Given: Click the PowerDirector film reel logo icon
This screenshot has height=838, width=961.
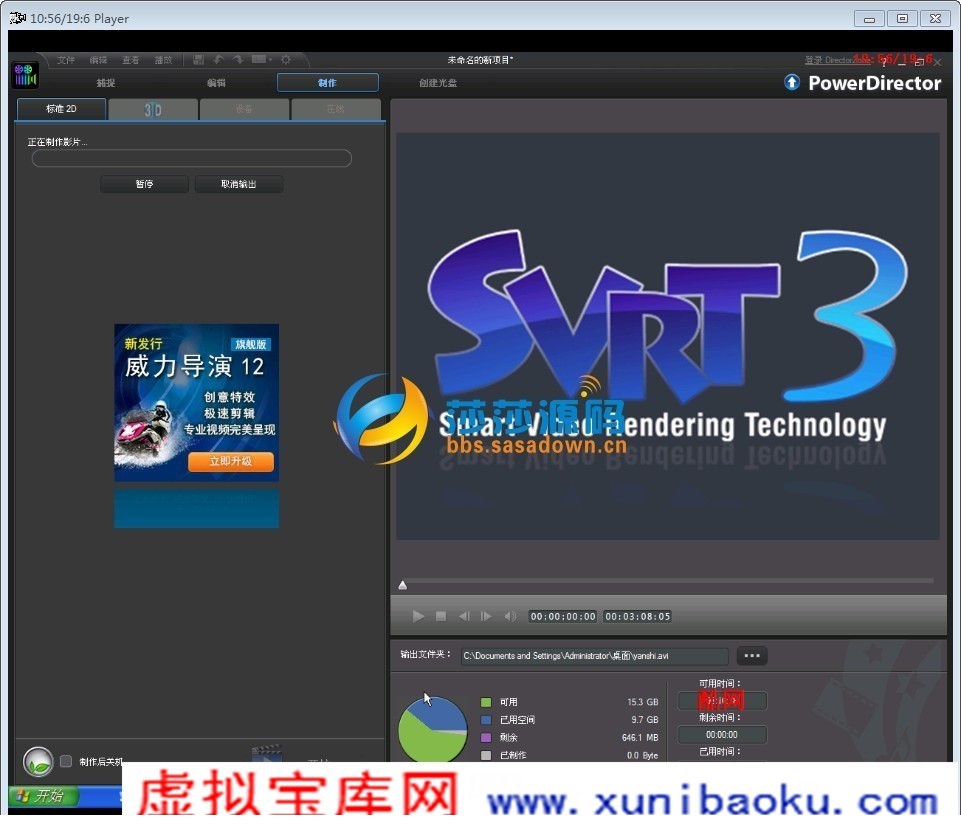Looking at the screenshot, I should [x=25, y=75].
